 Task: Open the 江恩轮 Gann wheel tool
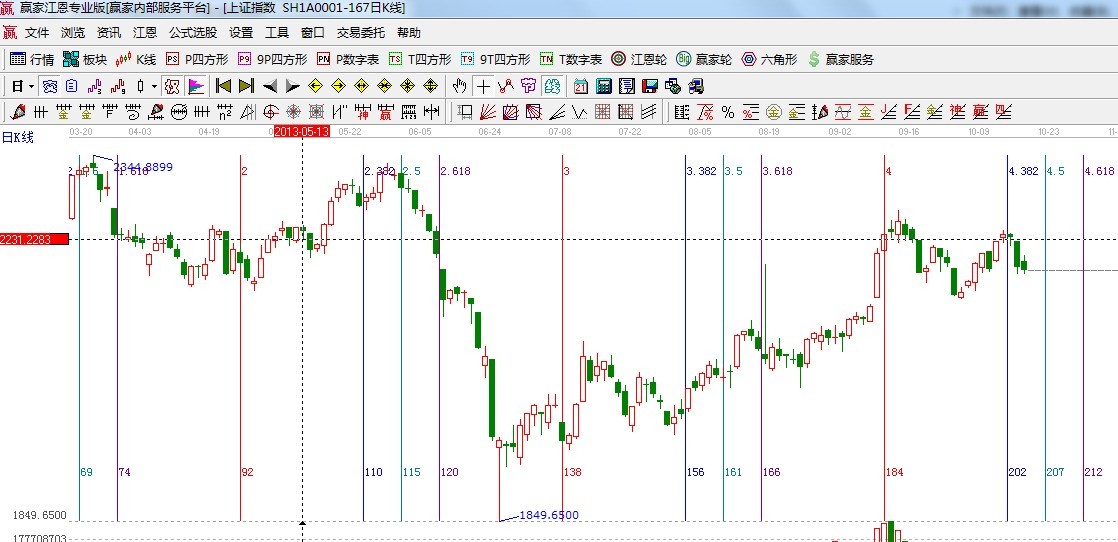[639, 59]
